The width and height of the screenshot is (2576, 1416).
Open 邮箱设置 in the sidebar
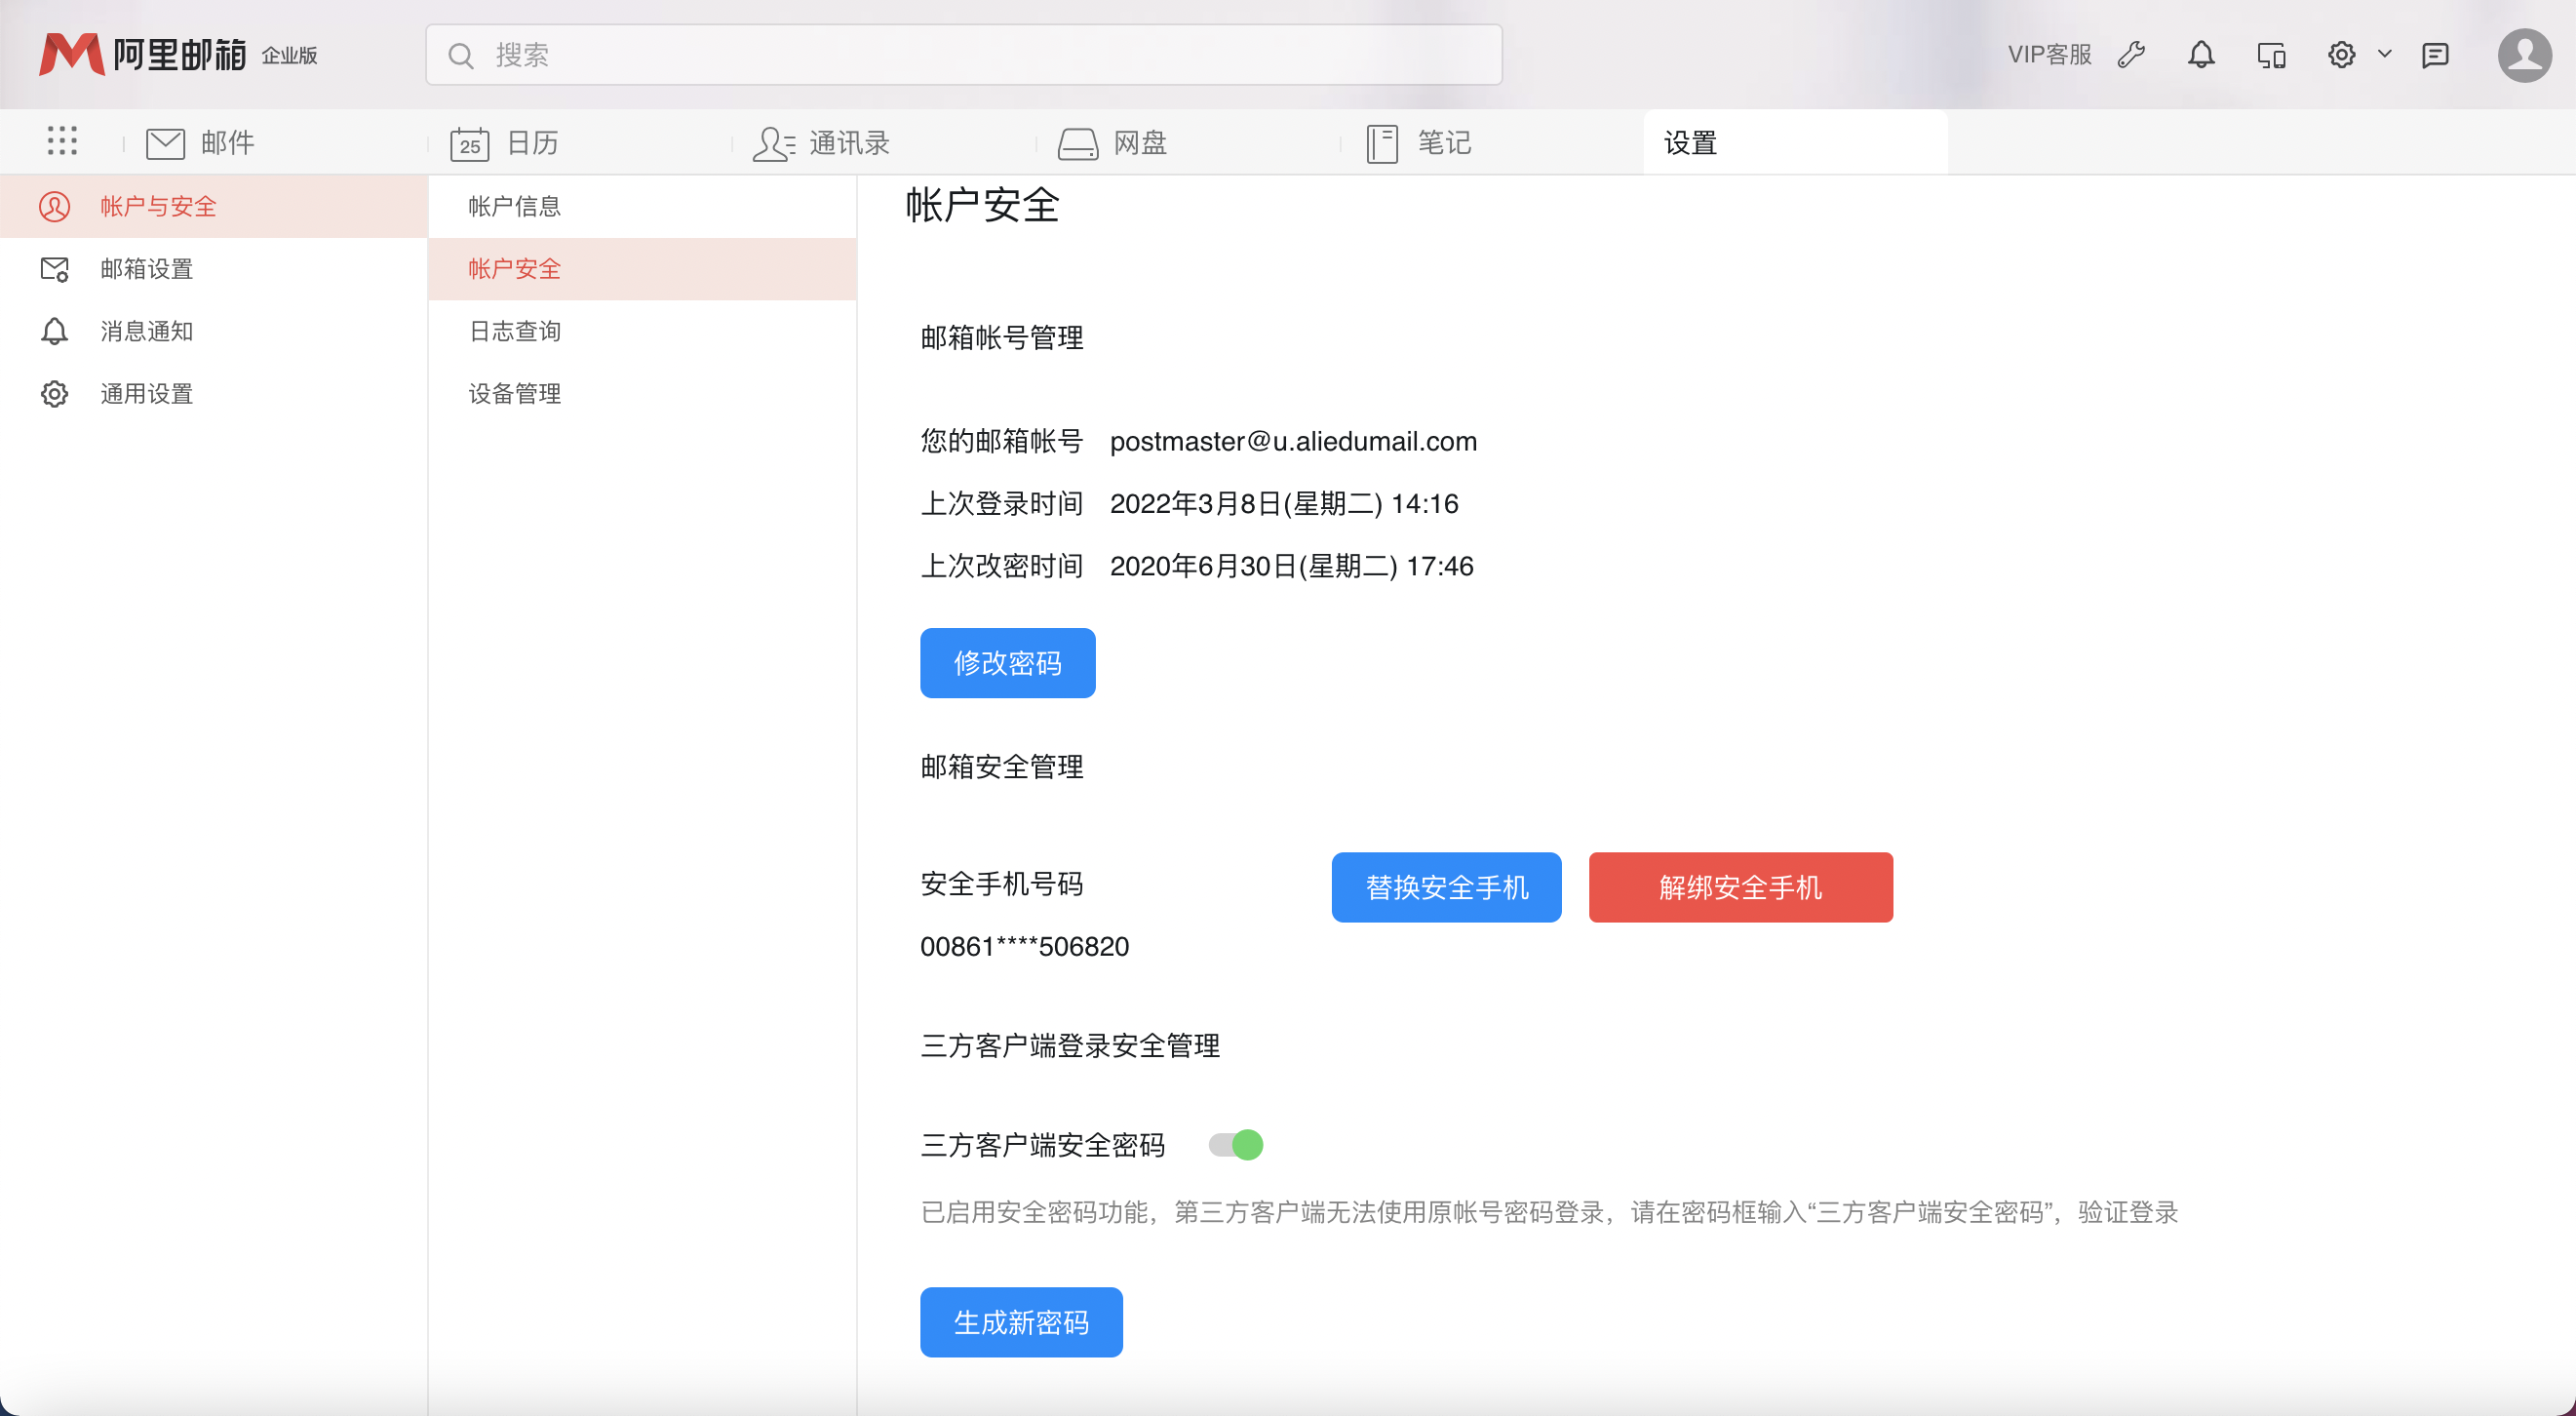pyautogui.click(x=214, y=269)
